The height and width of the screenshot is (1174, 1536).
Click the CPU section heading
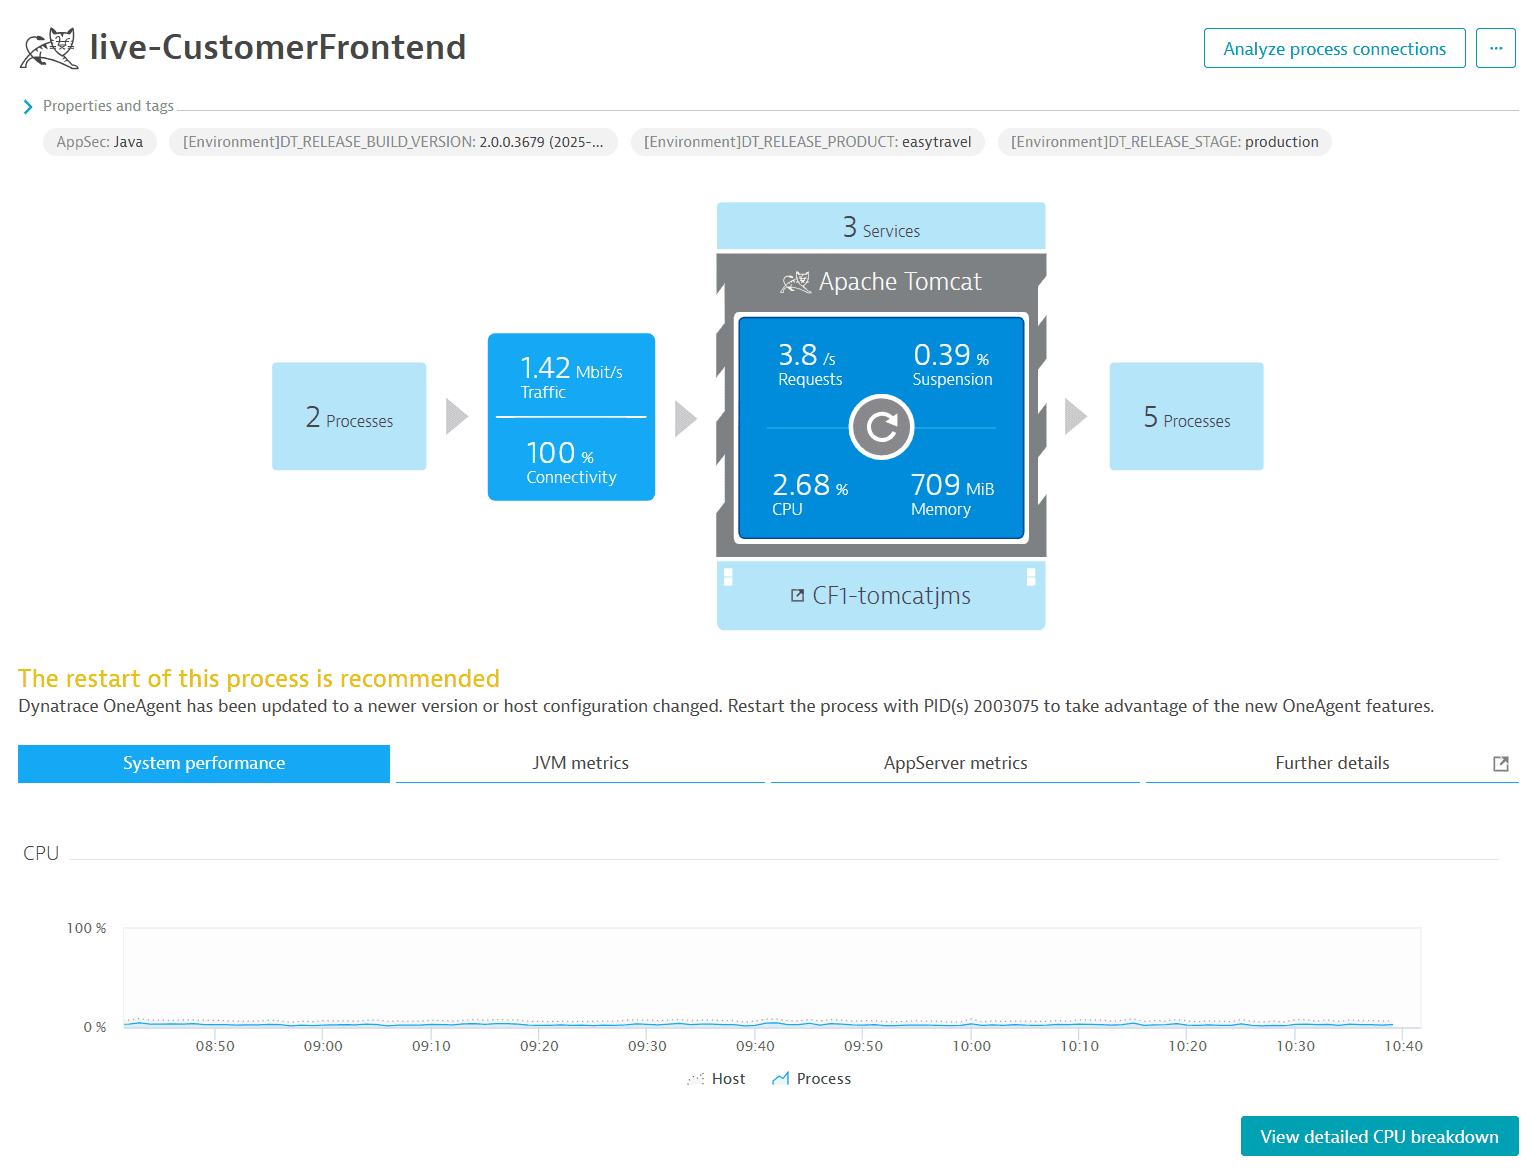pyautogui.click(x=41, y=853)
